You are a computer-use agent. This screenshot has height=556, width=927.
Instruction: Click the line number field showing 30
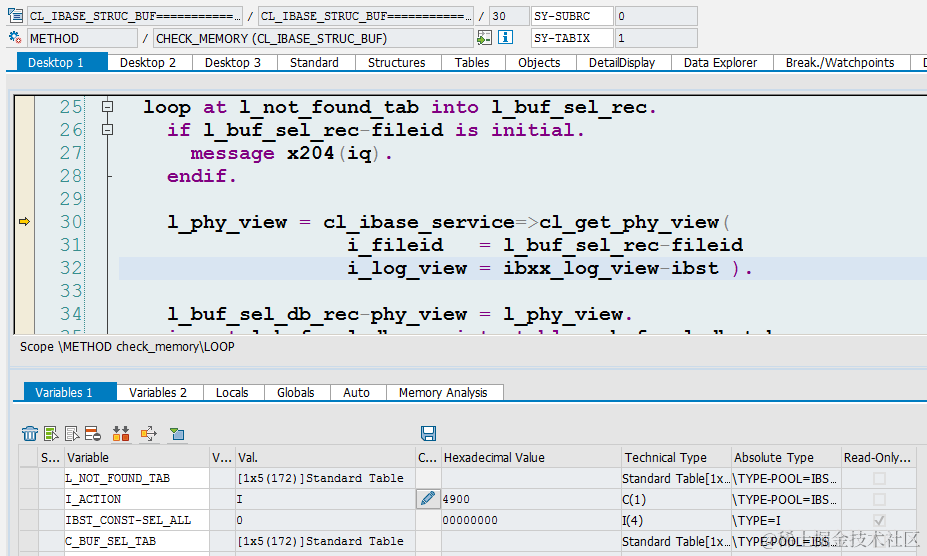[x=509, y=16]
